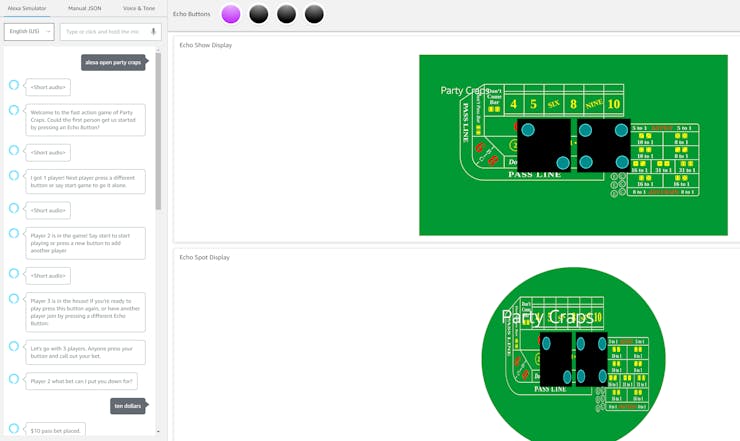The width and height of the screenshot is (740, 441).
Task: Select the 'I got 1 player!' response
Action: pos(85,182)
